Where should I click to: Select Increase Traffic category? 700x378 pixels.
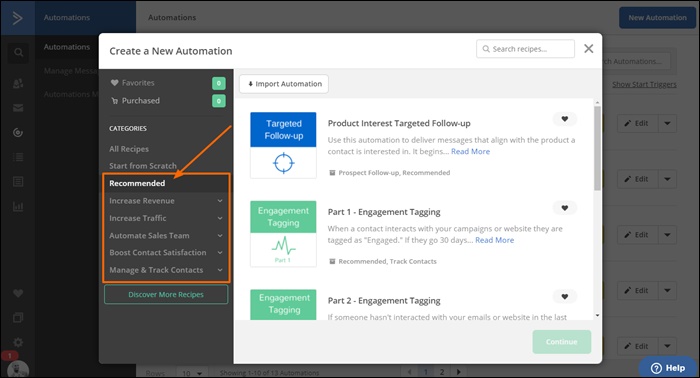point(138,218)
